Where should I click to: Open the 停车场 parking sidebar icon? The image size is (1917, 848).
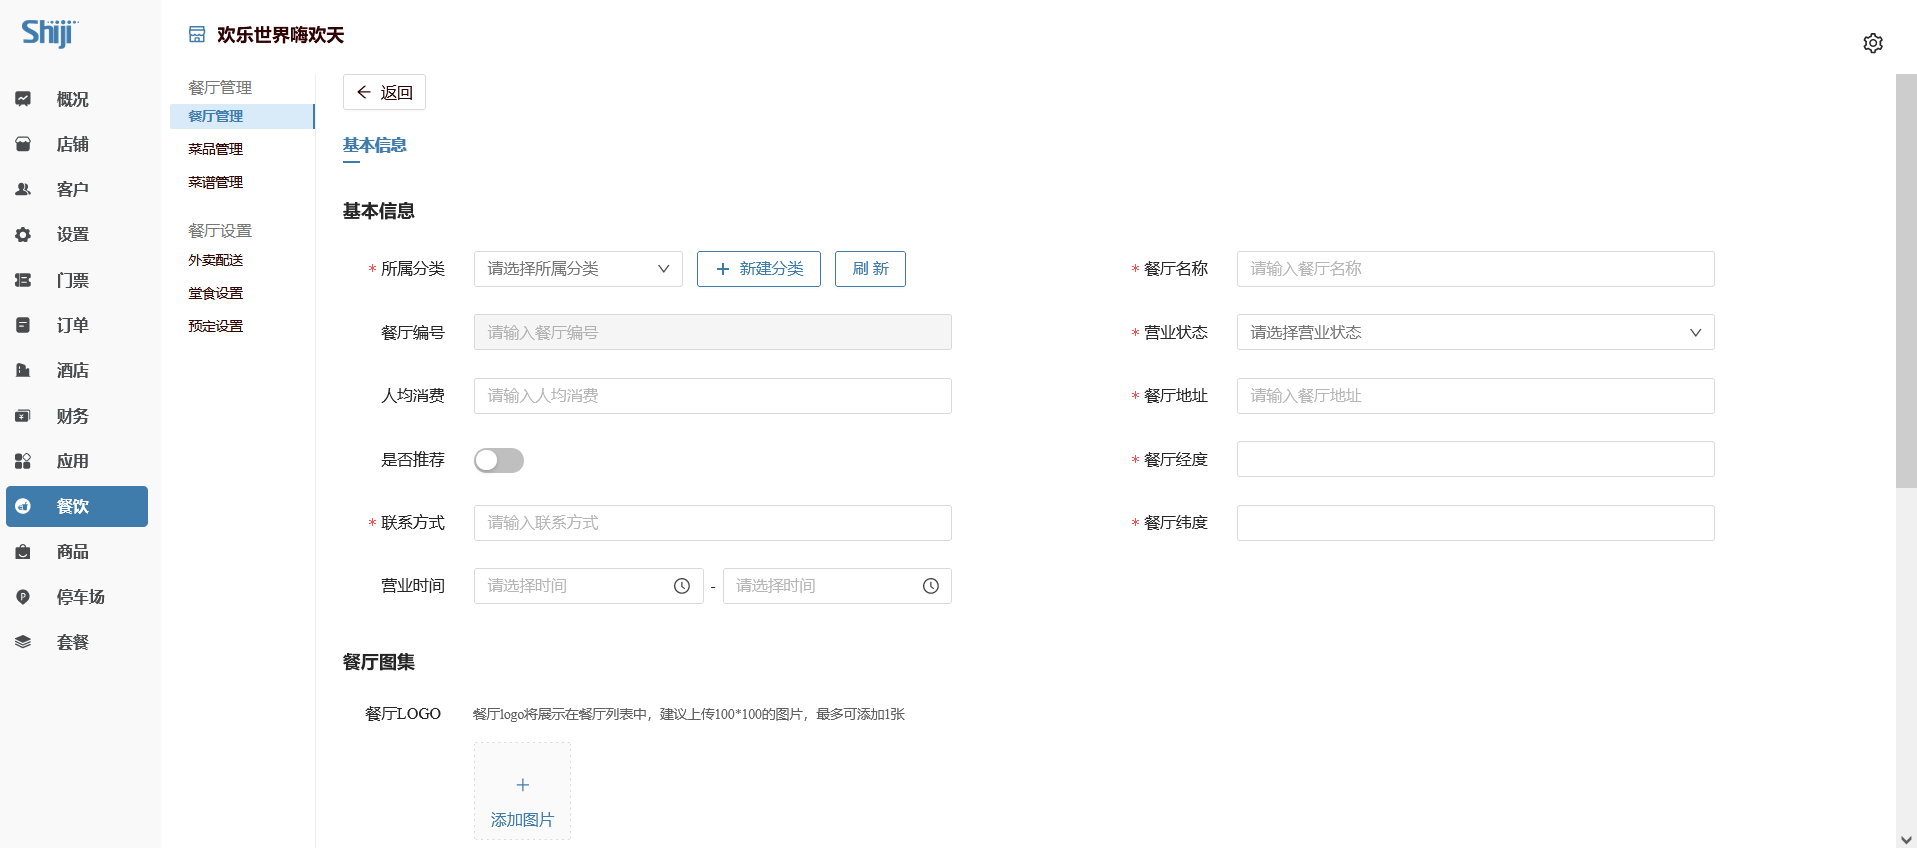(x=23, y=597)
